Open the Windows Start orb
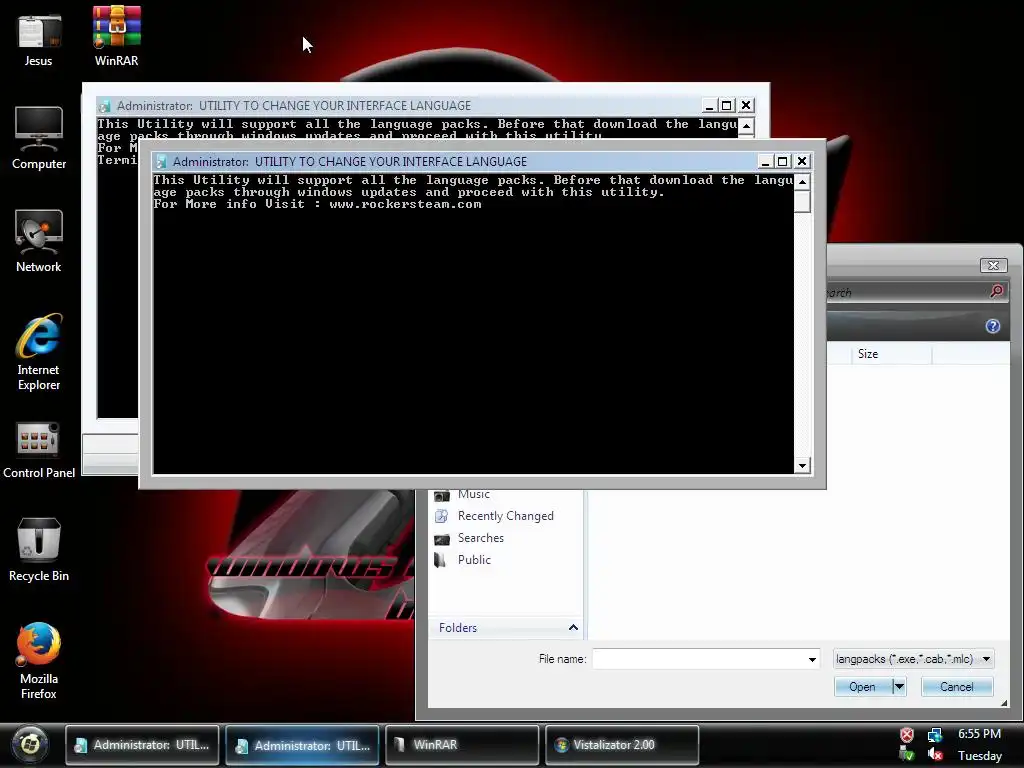The height and width of the screenshot is (768, 1024). 29,744
